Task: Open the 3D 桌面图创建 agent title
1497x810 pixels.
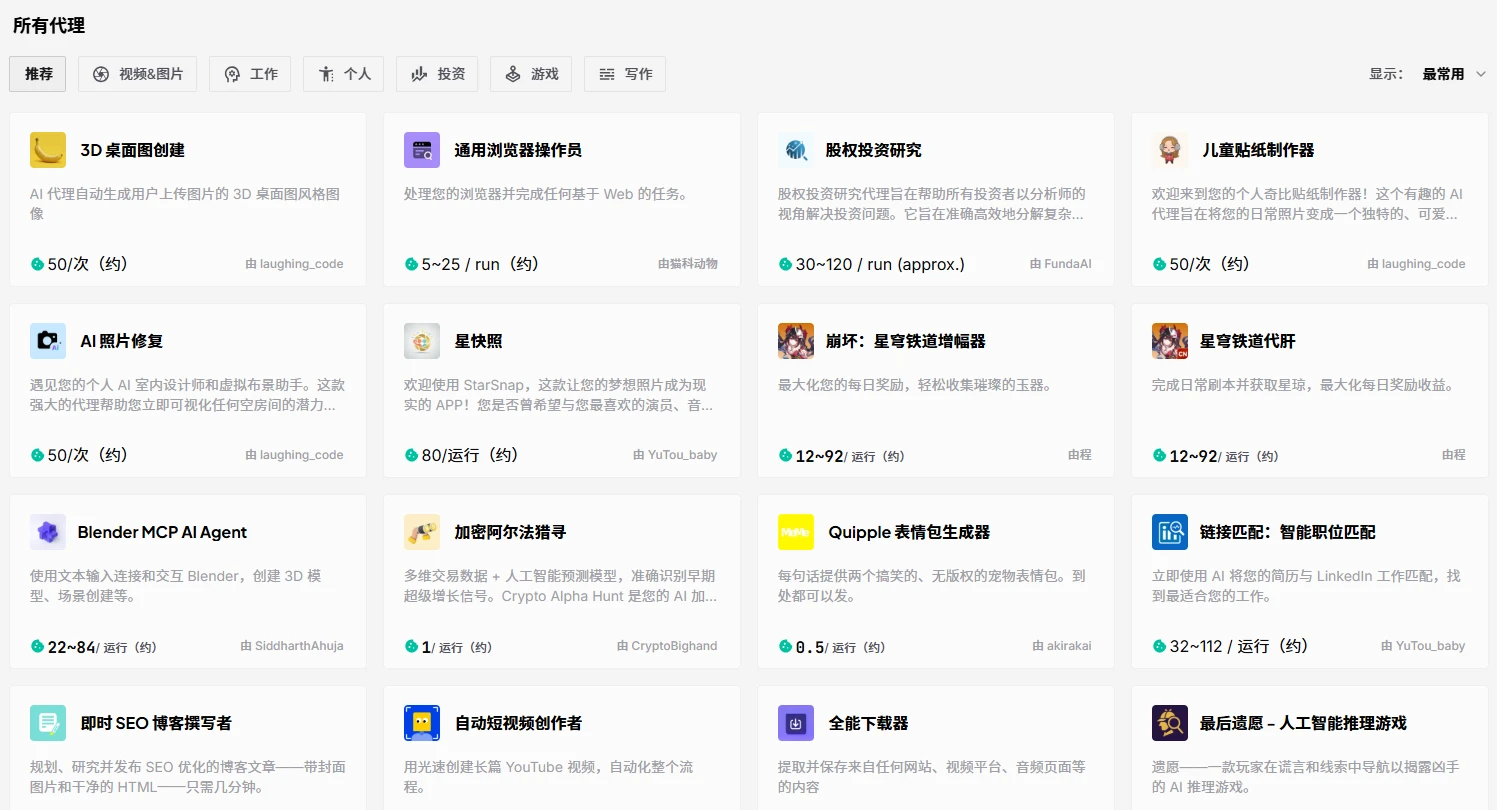Action: pyautogui.click(x=133, y=150)
